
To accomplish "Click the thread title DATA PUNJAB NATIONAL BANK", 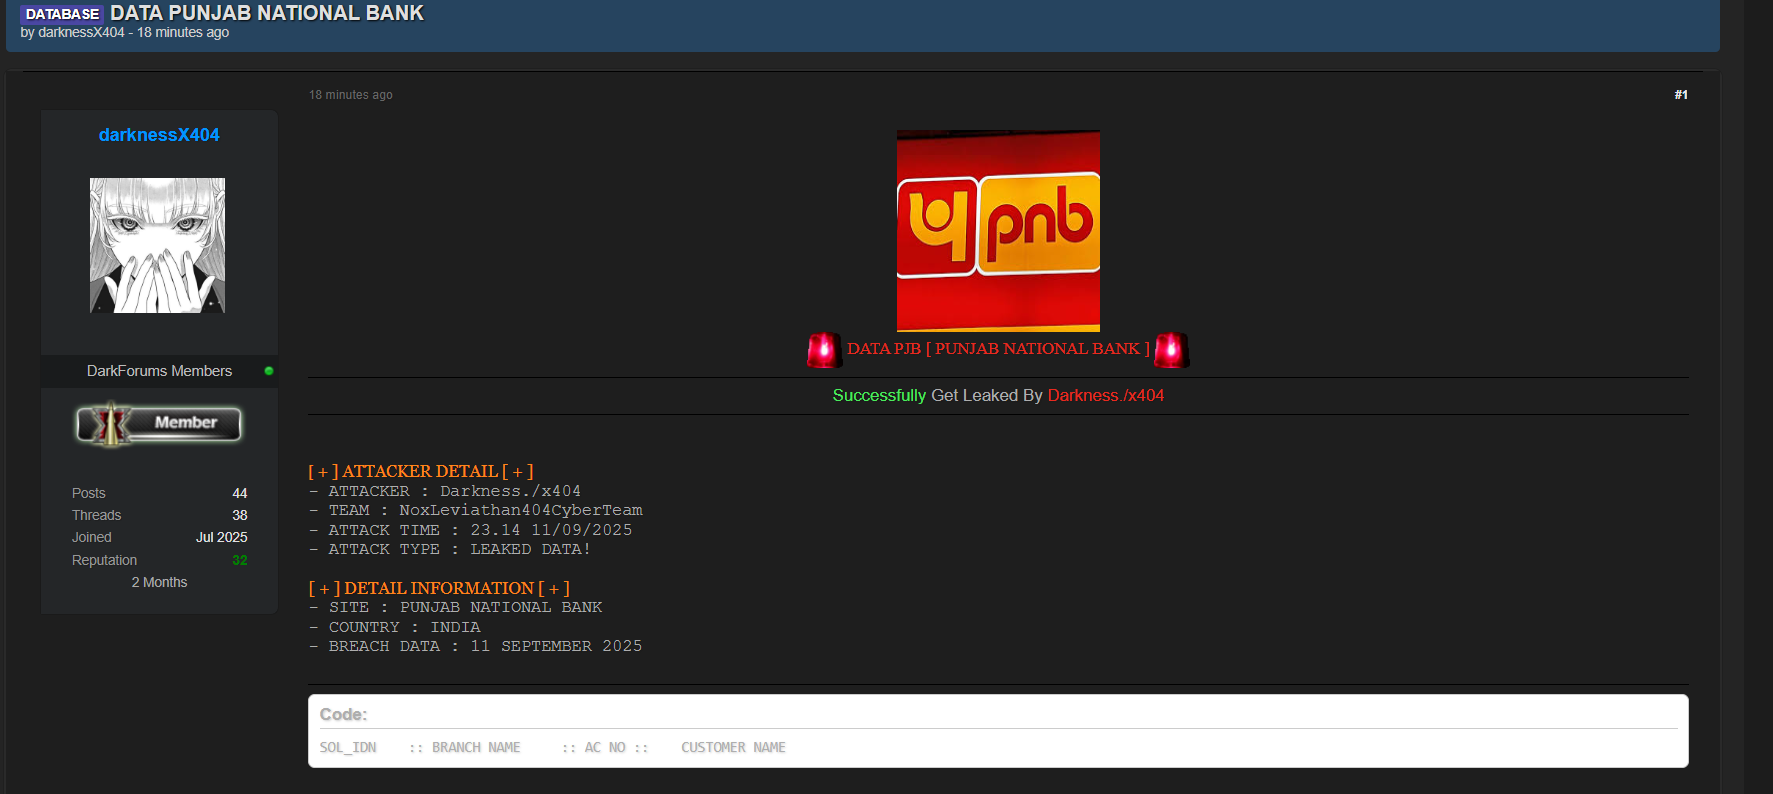I will (266, 13).
